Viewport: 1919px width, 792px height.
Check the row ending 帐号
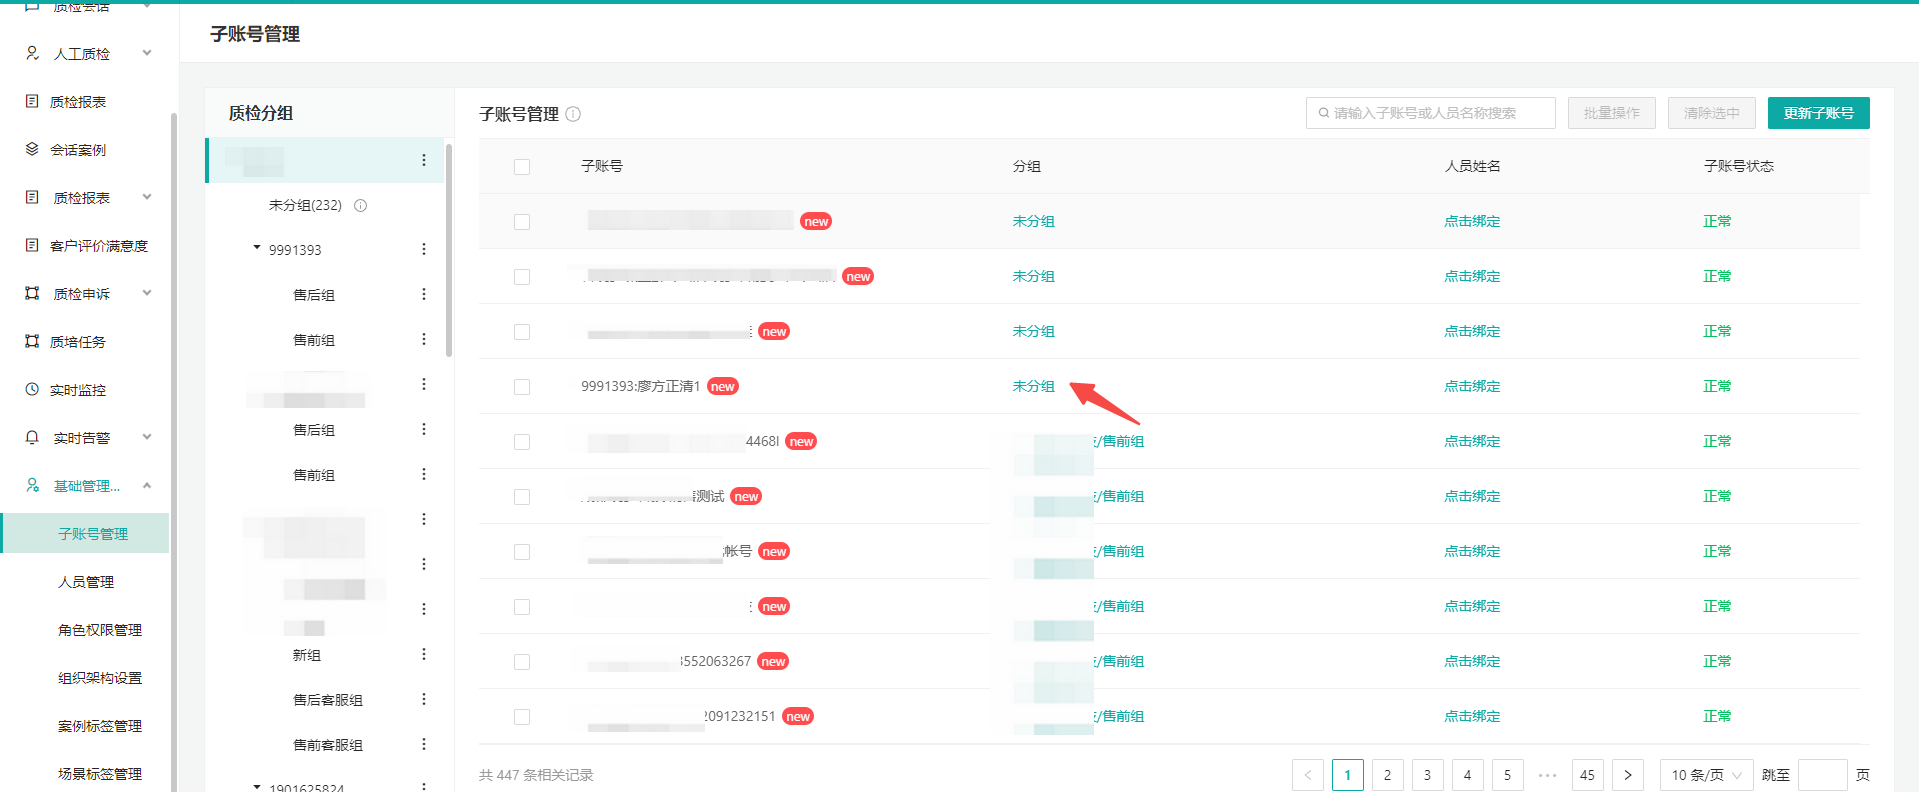click(x=522, y=552)
